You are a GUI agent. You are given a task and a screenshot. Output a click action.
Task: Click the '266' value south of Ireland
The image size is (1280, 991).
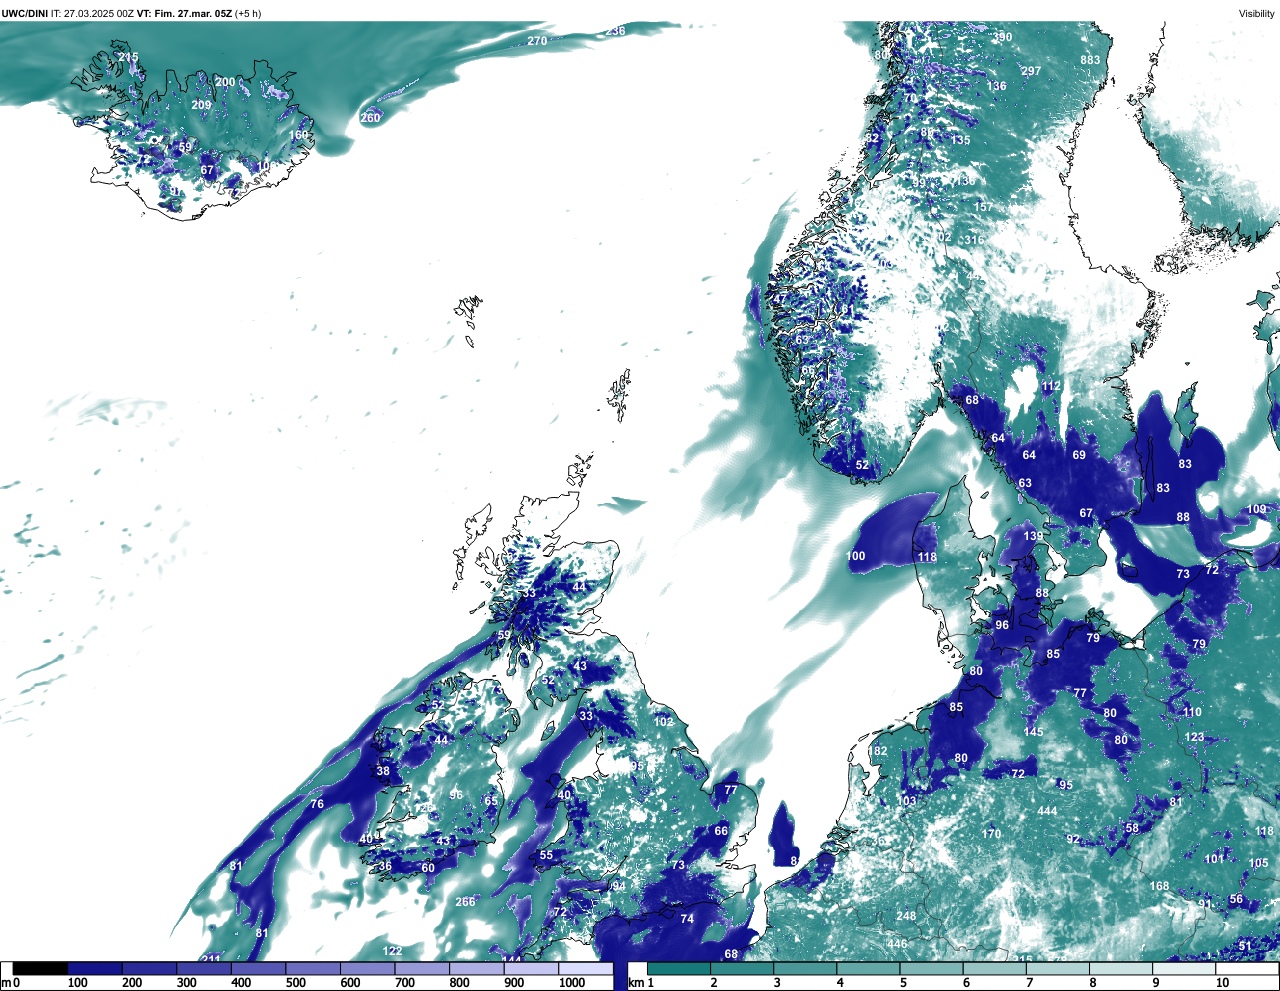(465, 902)
